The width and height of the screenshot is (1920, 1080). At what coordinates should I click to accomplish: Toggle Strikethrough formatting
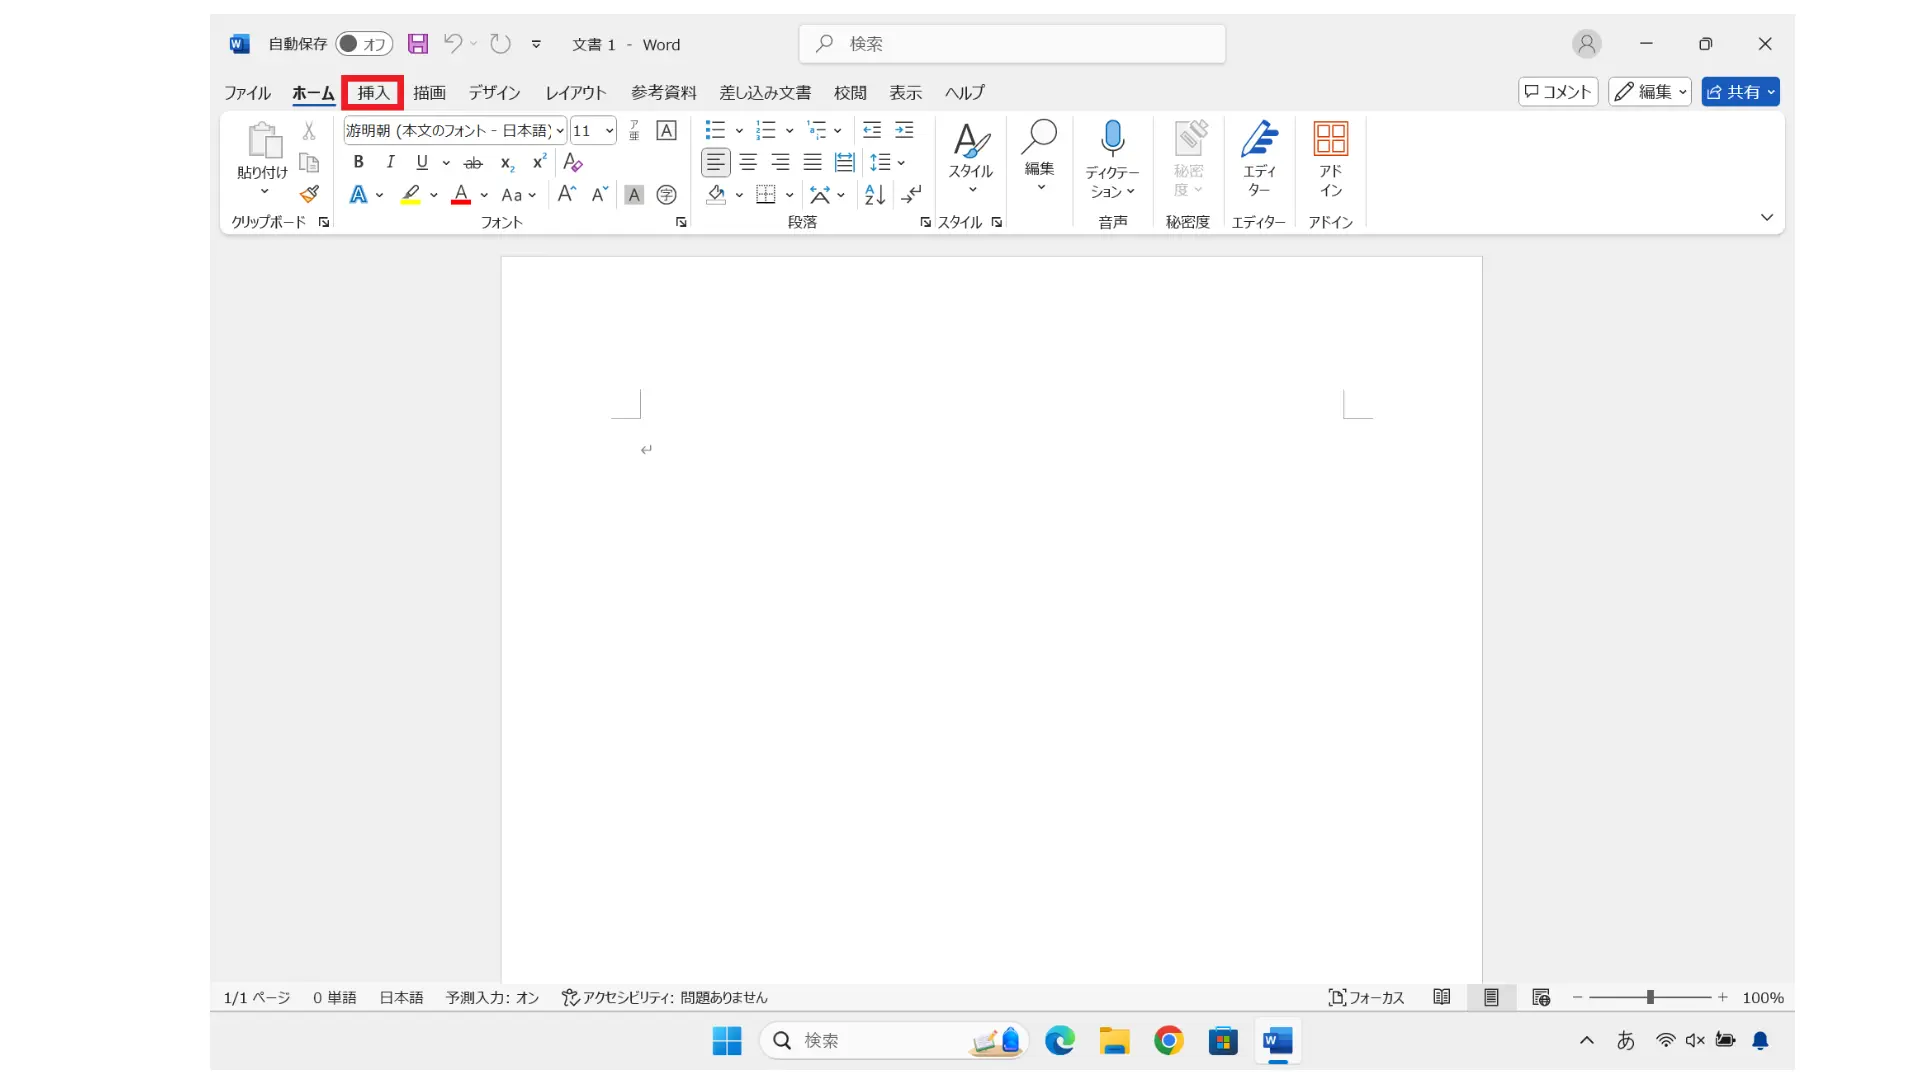click(474, 162)
